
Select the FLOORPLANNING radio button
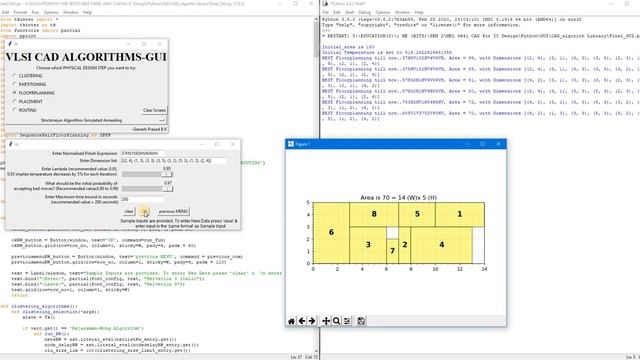[15, 93]
